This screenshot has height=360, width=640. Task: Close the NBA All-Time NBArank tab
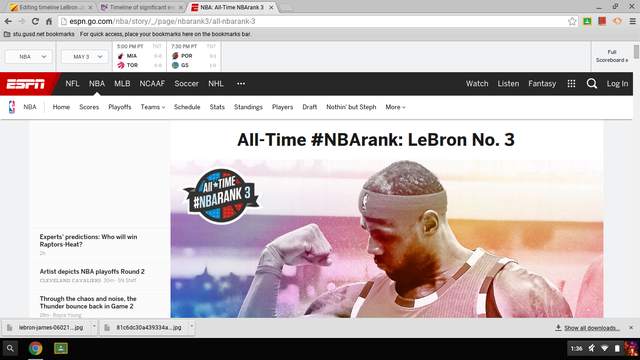pyautogui.click(x=271, y=7)
